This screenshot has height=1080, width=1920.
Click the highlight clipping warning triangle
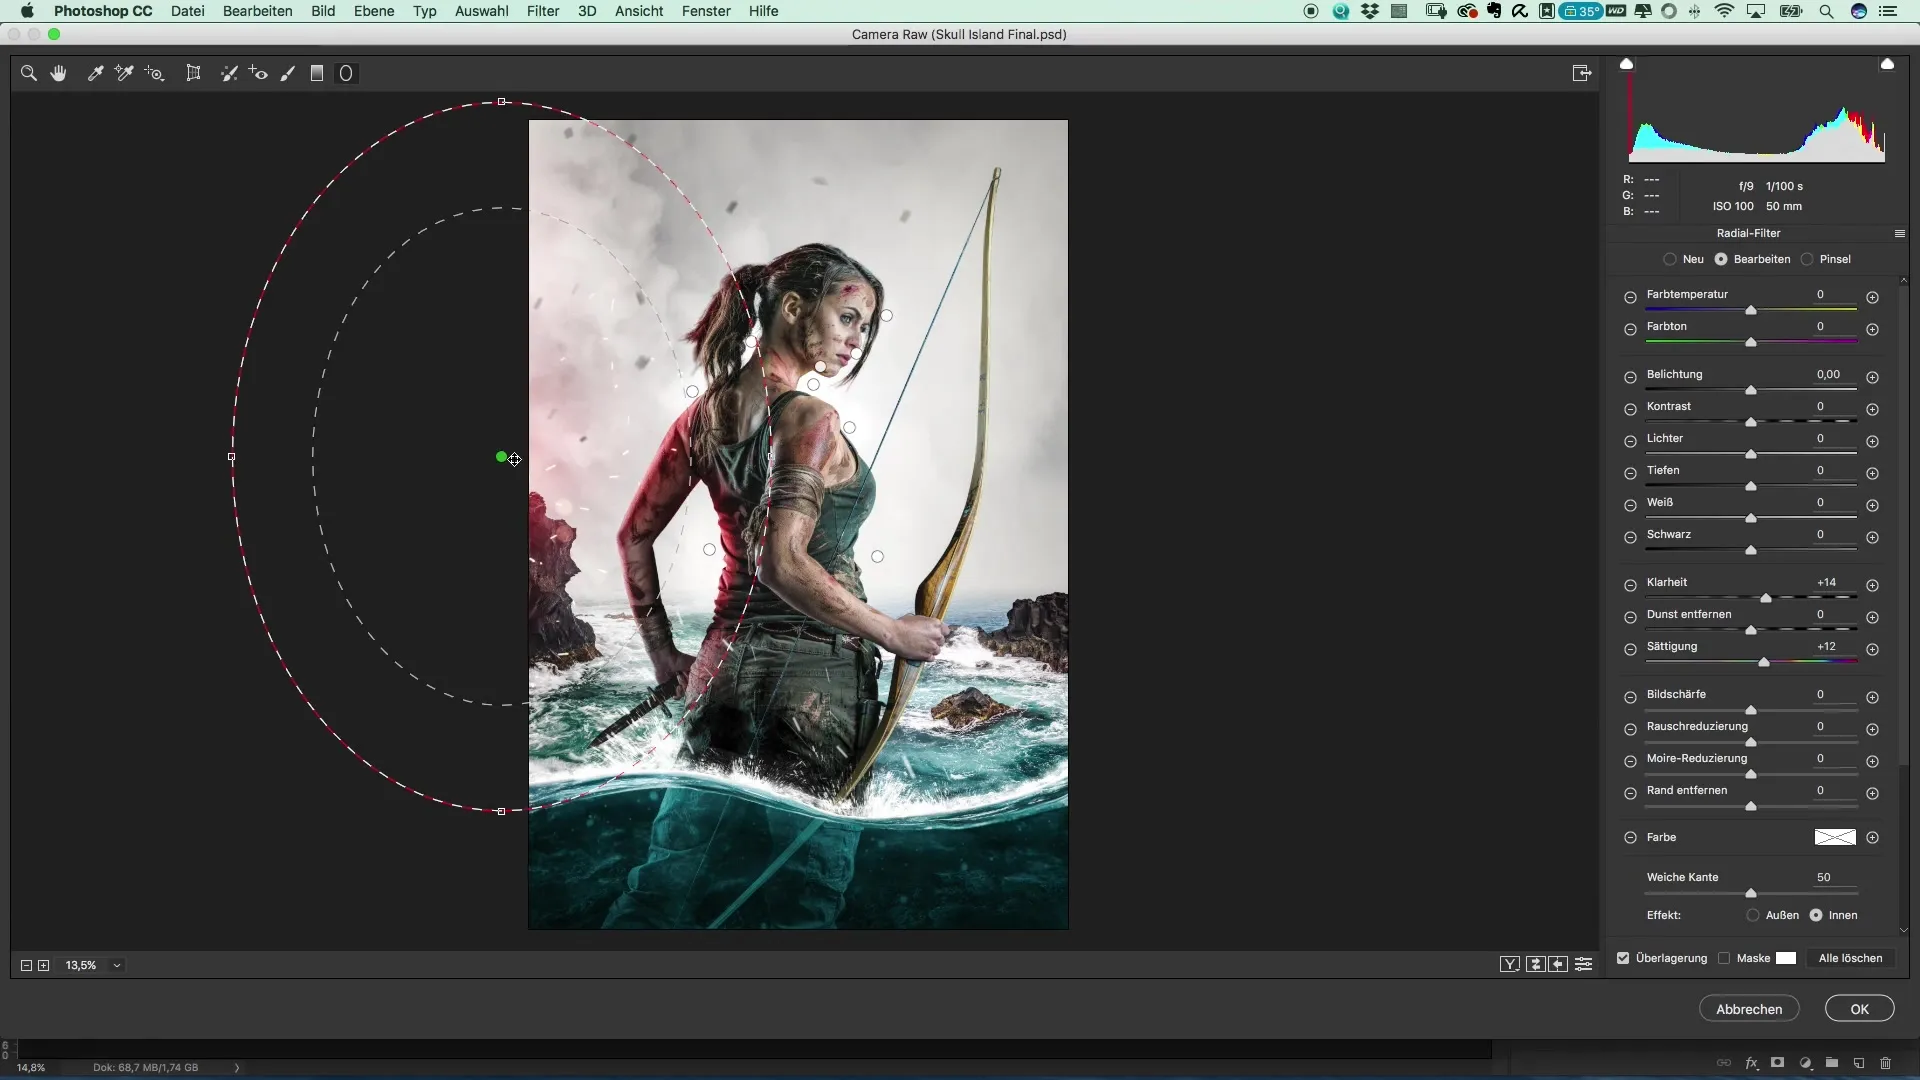(1887, 64)
